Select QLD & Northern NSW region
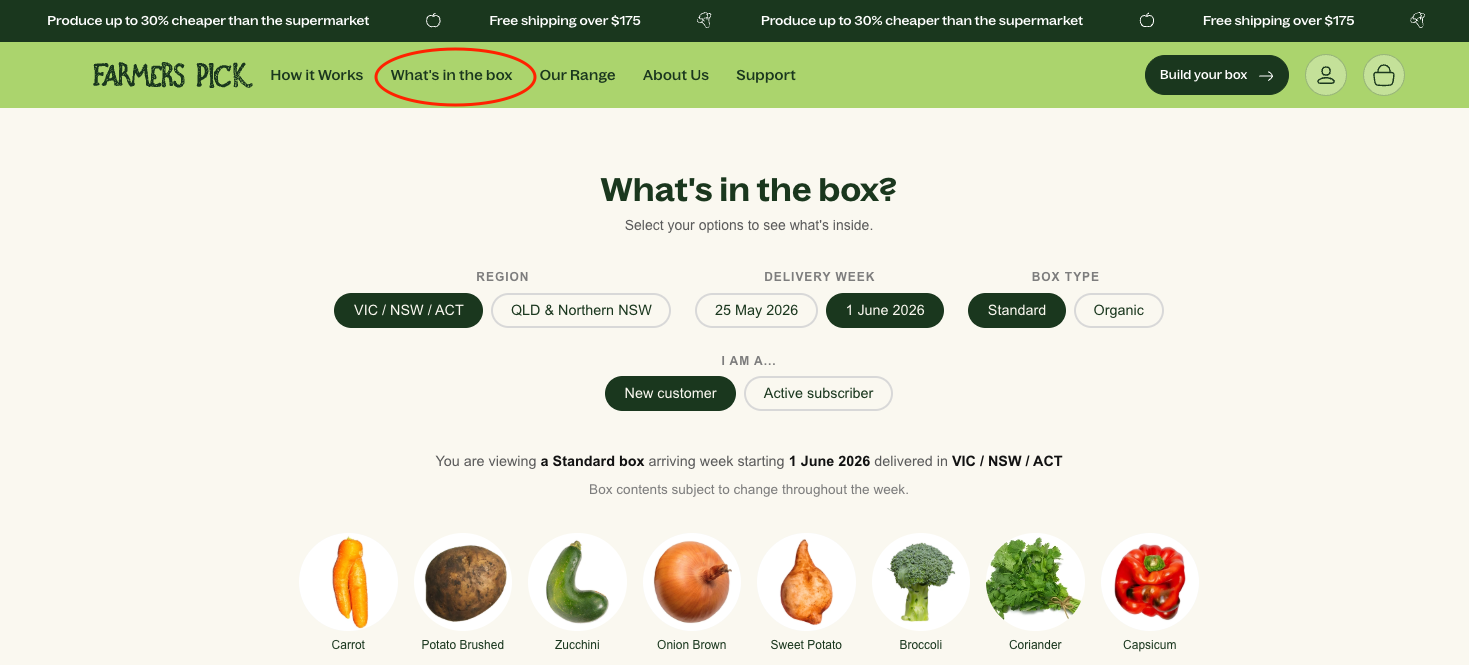Screen dimensions: 1469x665 581,310
